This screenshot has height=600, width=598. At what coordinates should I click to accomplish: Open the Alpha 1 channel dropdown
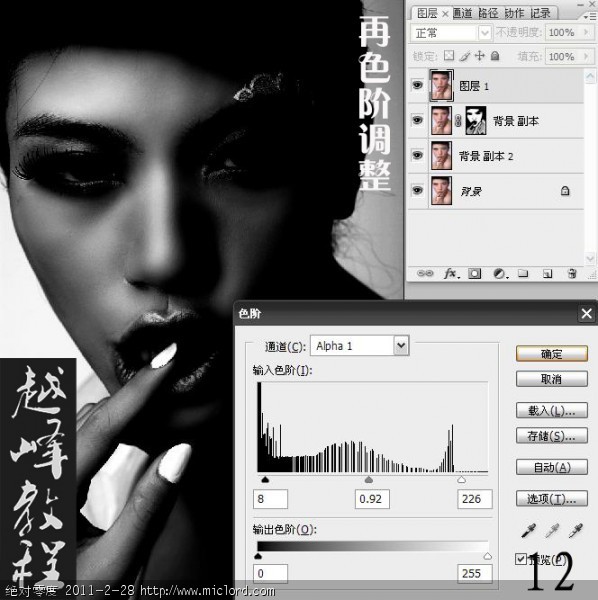coord(401,346)
